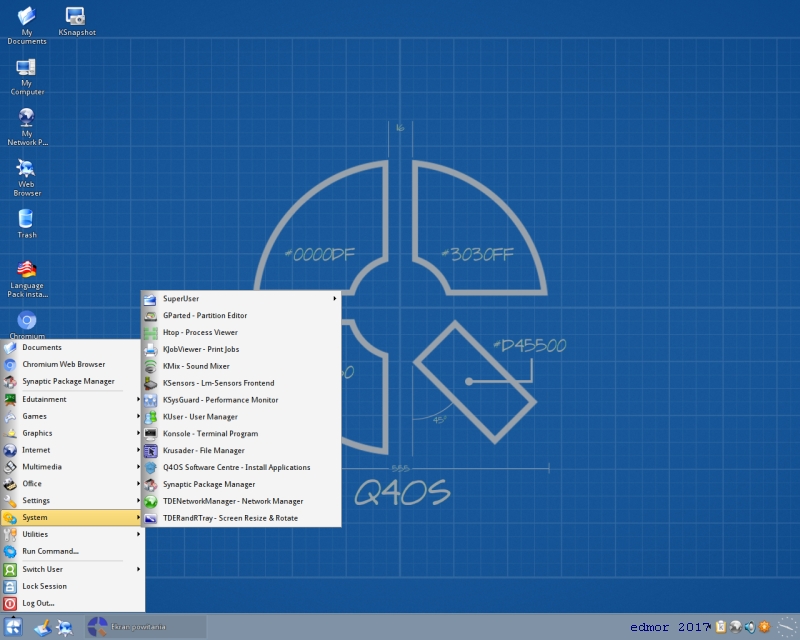Open the KSnapshot desktop icon

click(x=77, y=21)
